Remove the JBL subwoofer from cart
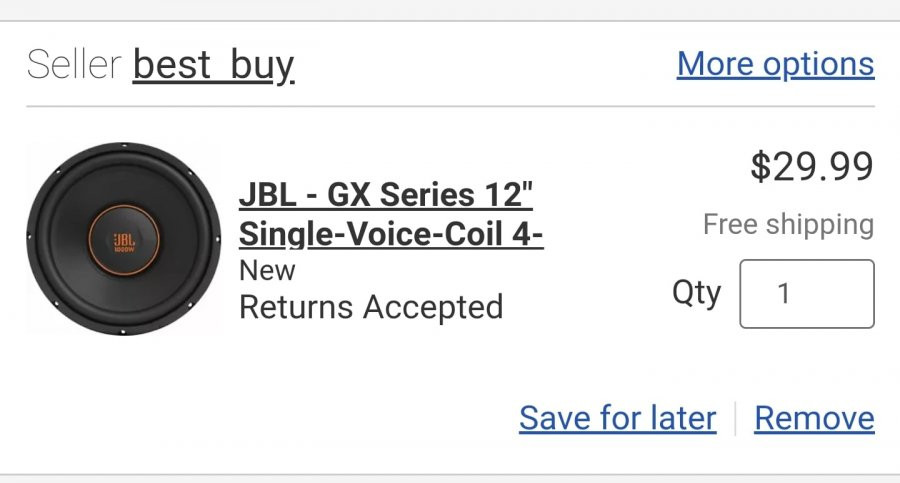 pyautogui.click(x=814, y=418)
